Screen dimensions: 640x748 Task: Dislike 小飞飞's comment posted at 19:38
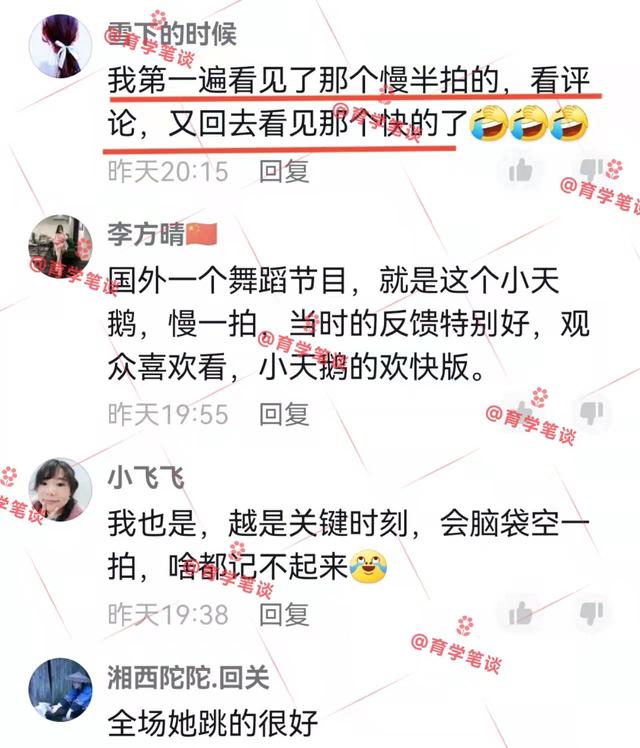coord(592,613)
